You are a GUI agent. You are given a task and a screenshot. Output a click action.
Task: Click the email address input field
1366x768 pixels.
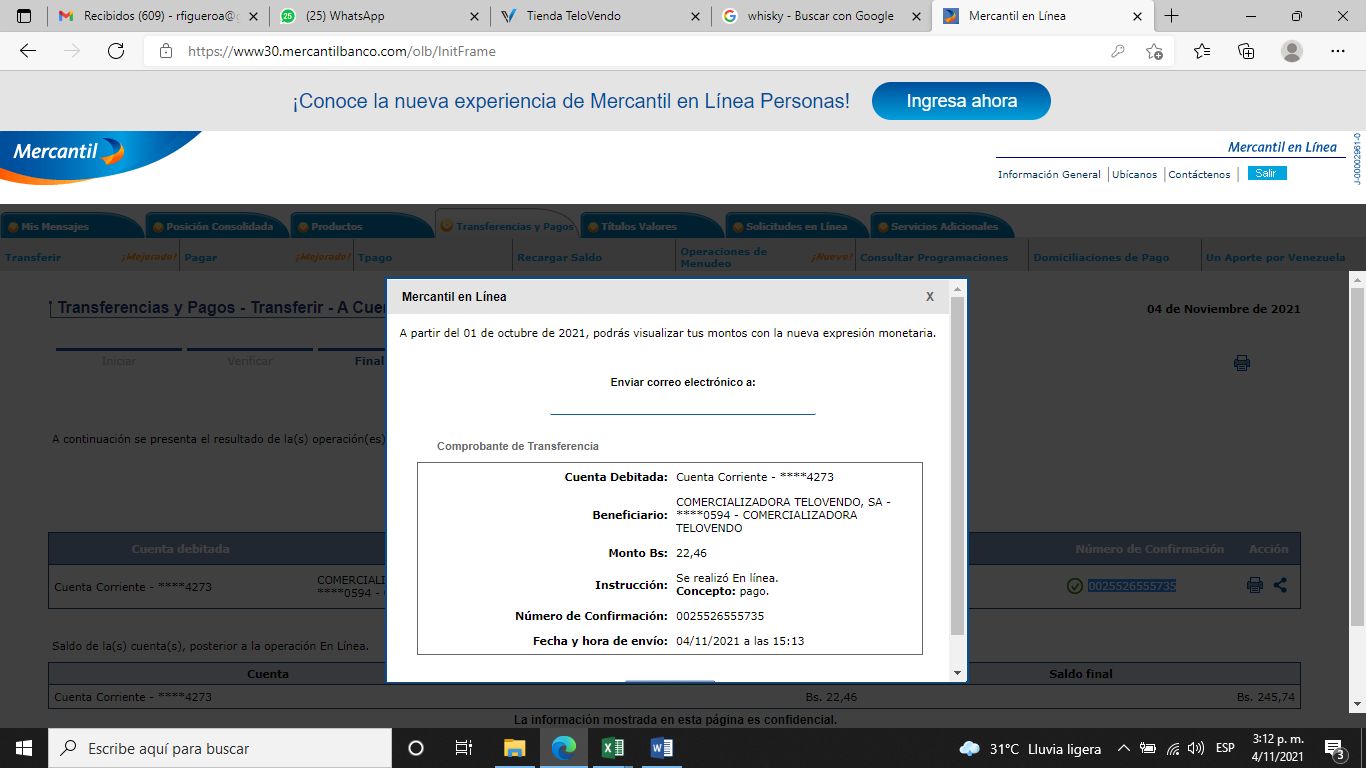pyautogui.click(x=682, y=404)
